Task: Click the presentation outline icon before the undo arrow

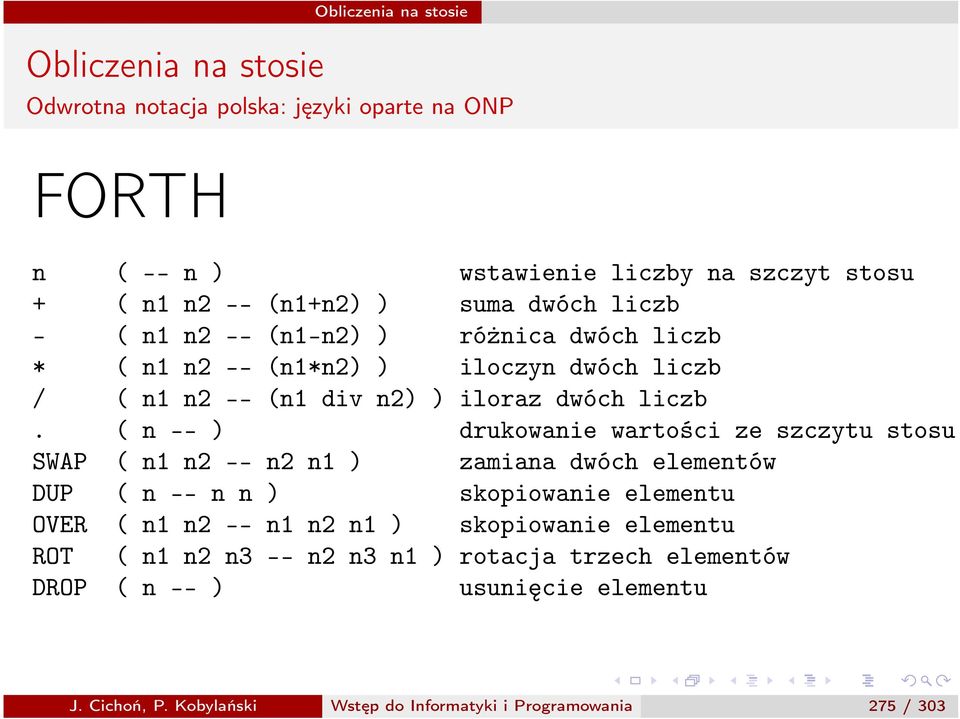Action: pos(868,680)
